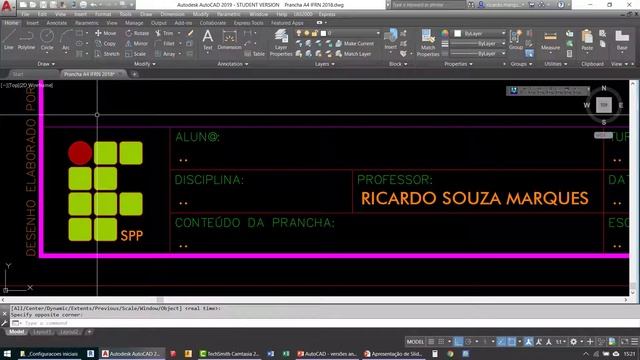Add a new drawing tab with plus
This screenshot has width=640, height=360.
coord(134,74)
